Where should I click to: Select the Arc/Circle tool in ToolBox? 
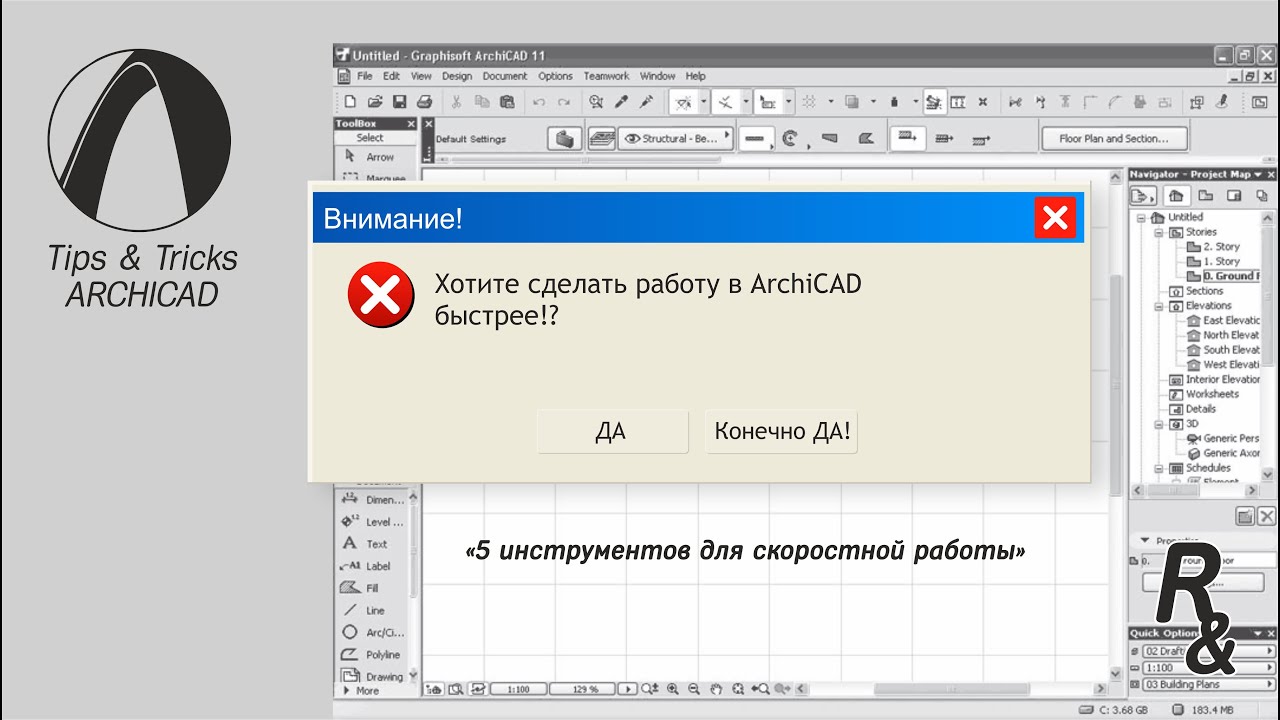[372, 632]
